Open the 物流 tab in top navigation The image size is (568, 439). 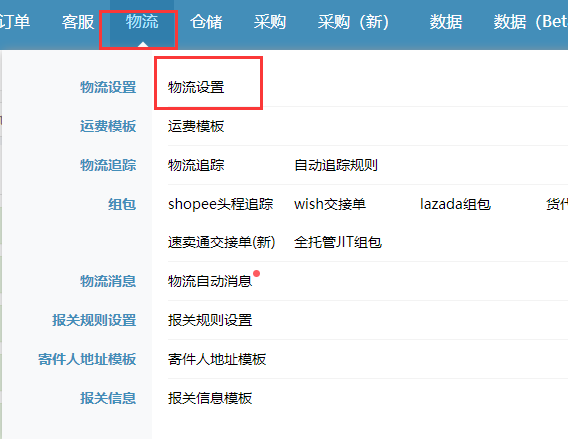(x=142, y=22)
